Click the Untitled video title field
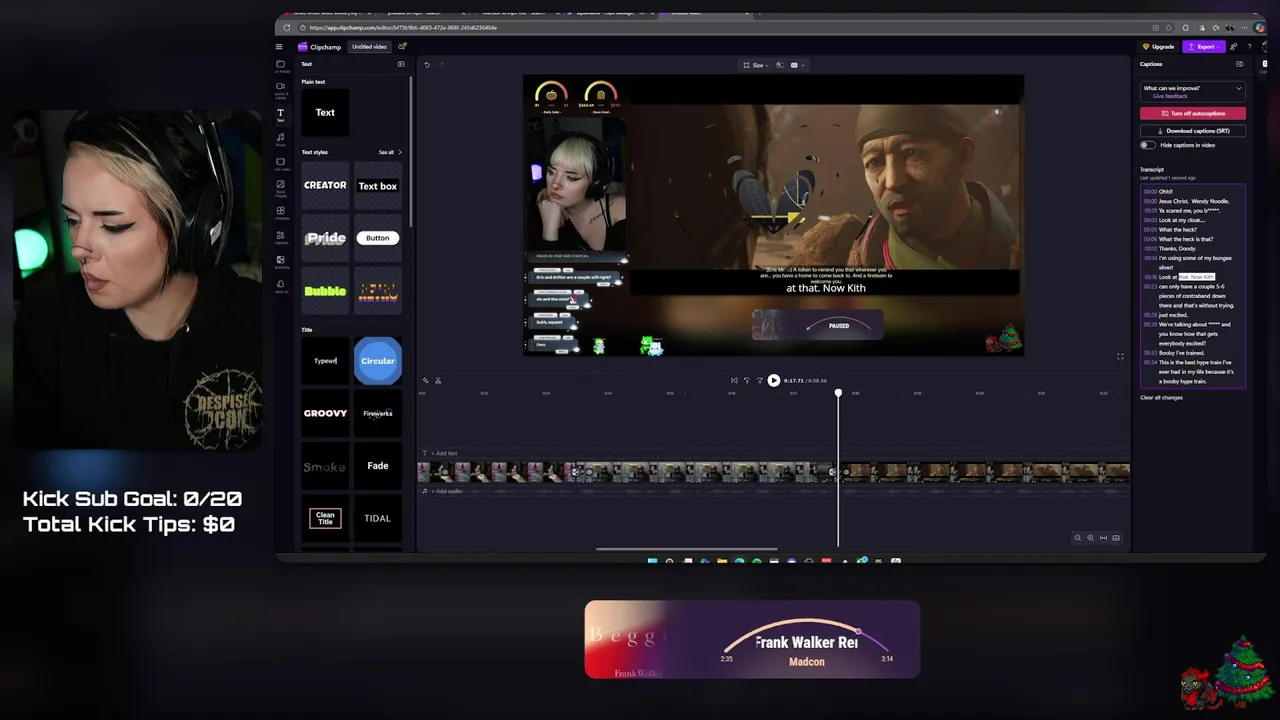The image size is (1280, 720). coord(369,47)
